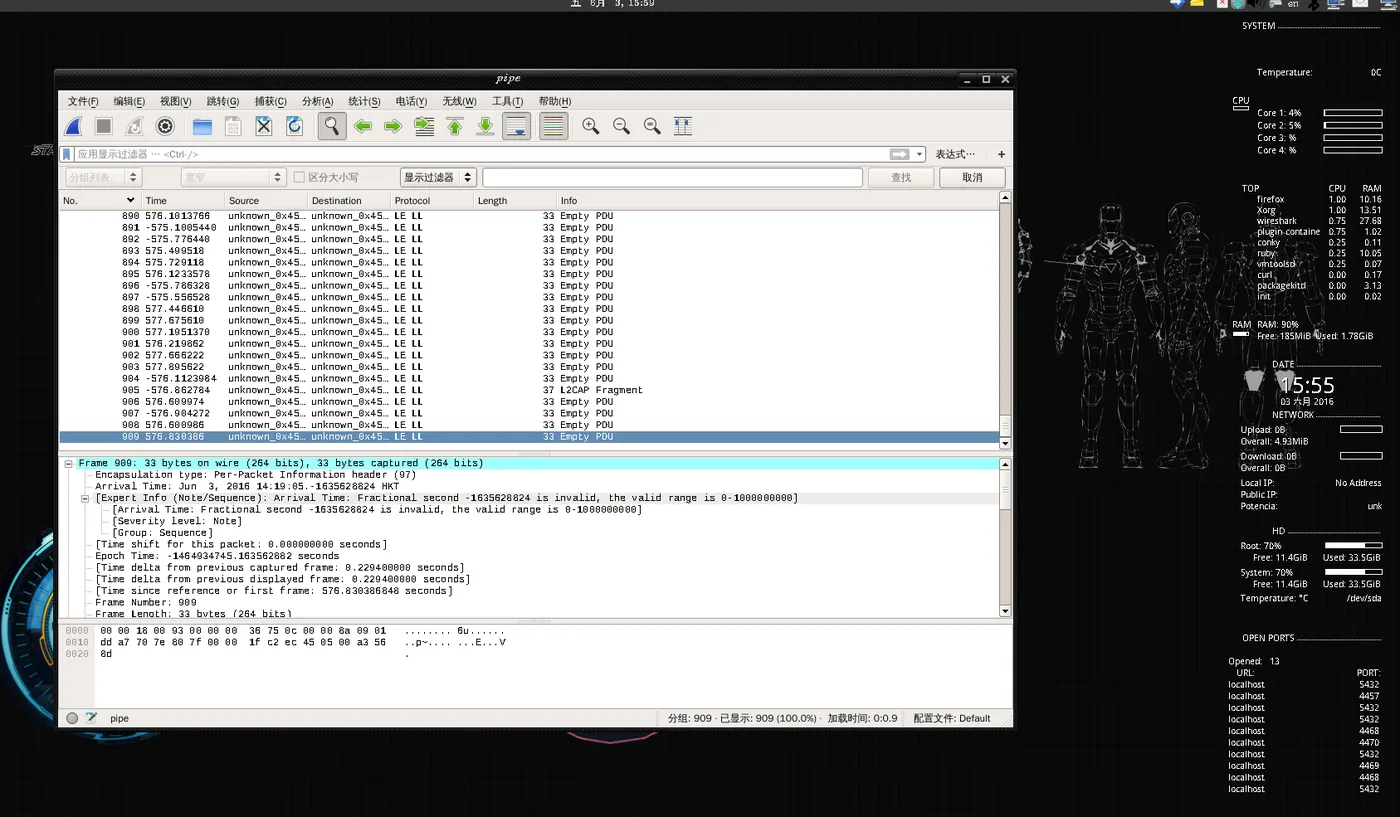Click the packet details vertical scrollbar

pyautogui.click(x=1005, y=537)
